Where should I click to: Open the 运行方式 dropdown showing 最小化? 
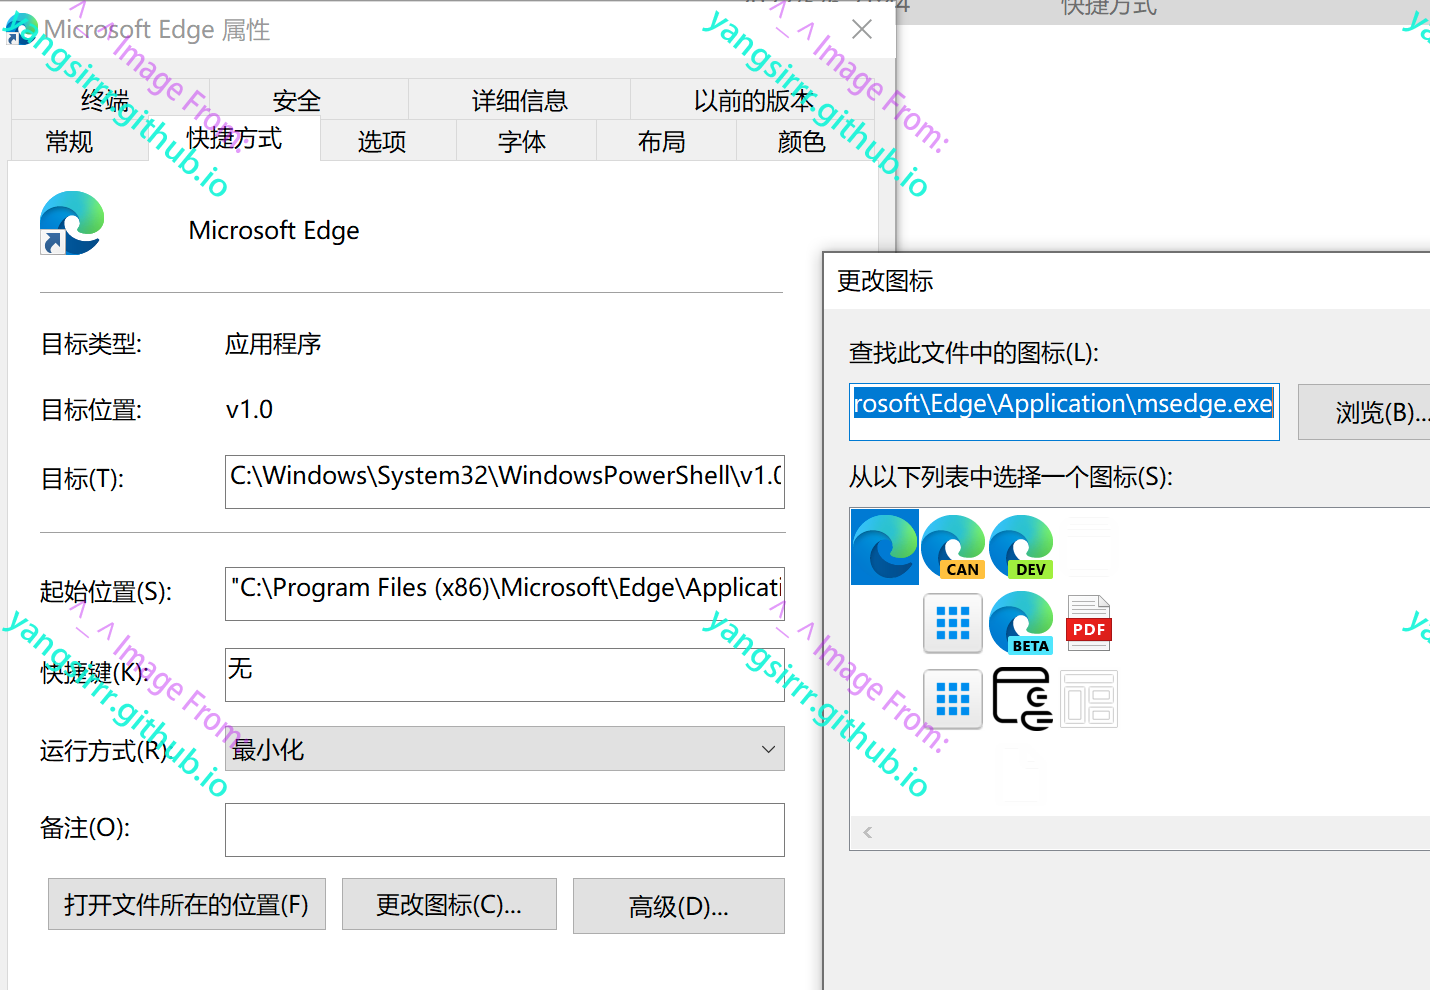coord(505,749)
